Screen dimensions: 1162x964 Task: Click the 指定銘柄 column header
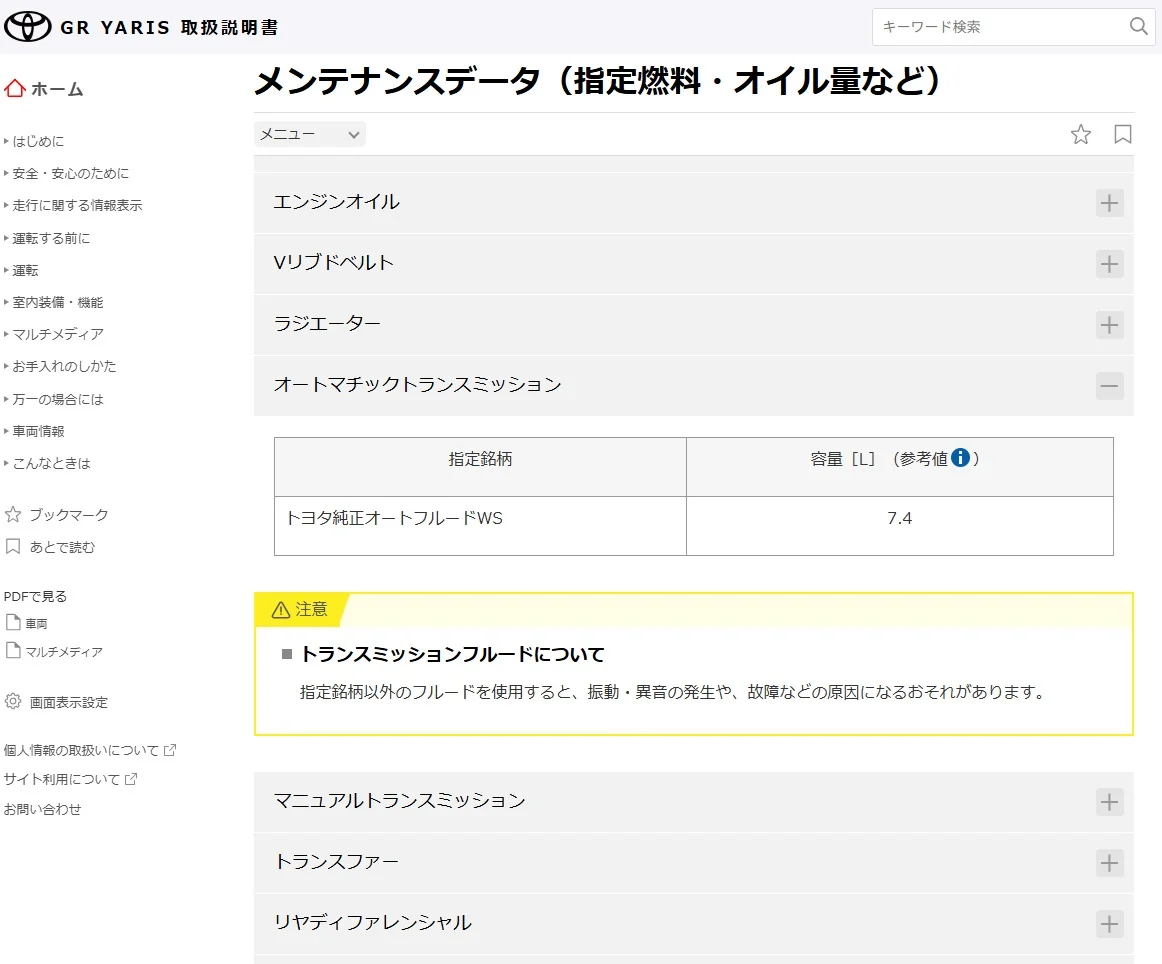click(480, 467)
